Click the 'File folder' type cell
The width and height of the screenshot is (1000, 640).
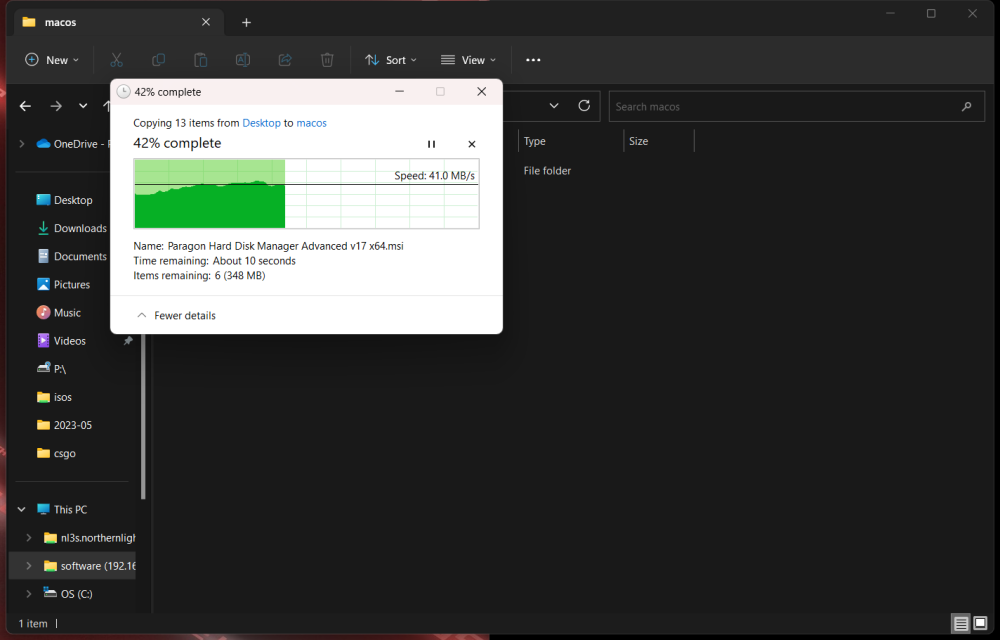pyautogui.click(x=547, y=171)
